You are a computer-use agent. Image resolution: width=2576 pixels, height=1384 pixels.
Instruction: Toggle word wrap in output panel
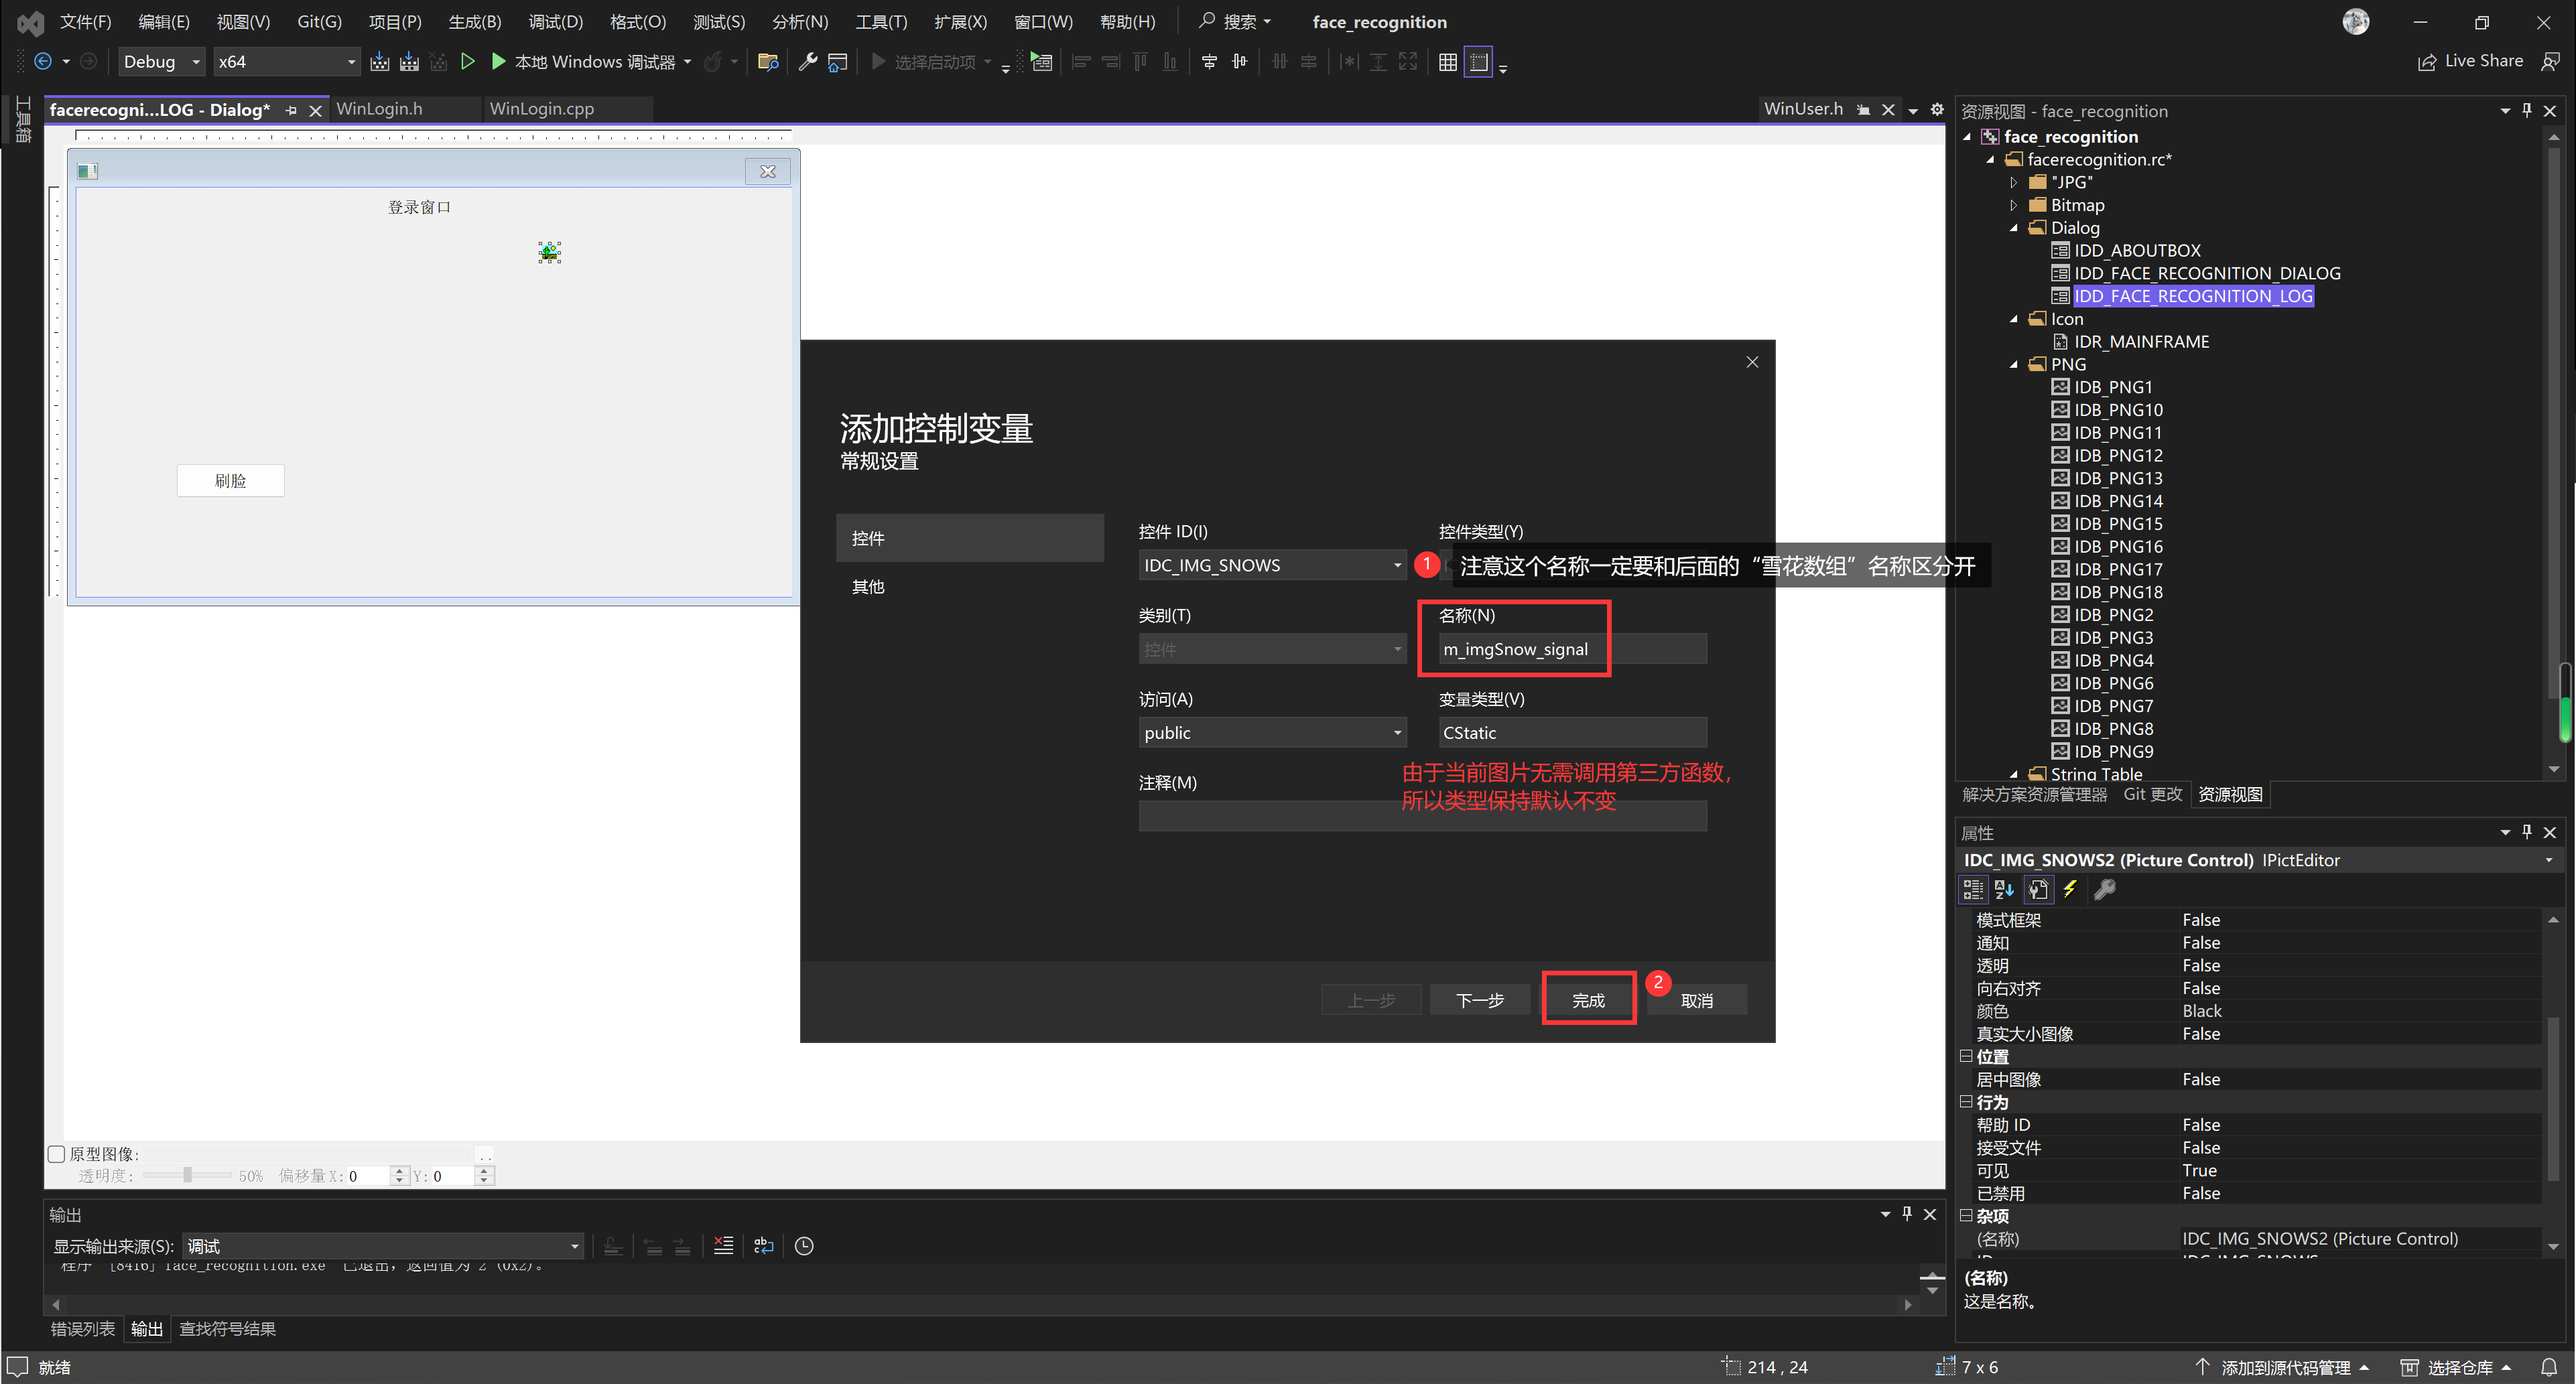point(763,1246)
